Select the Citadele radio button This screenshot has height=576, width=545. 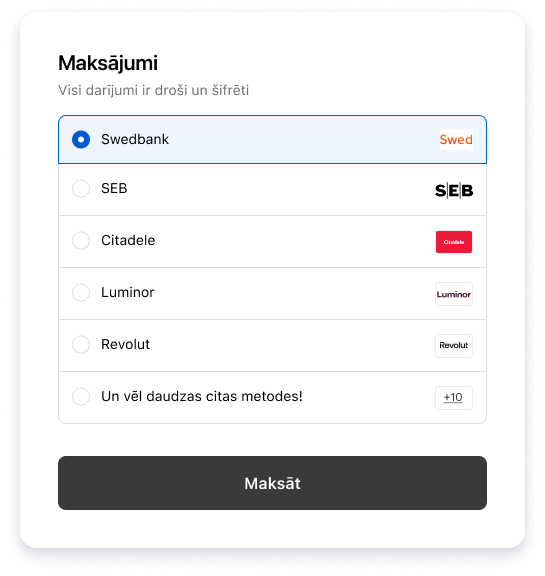81,240
